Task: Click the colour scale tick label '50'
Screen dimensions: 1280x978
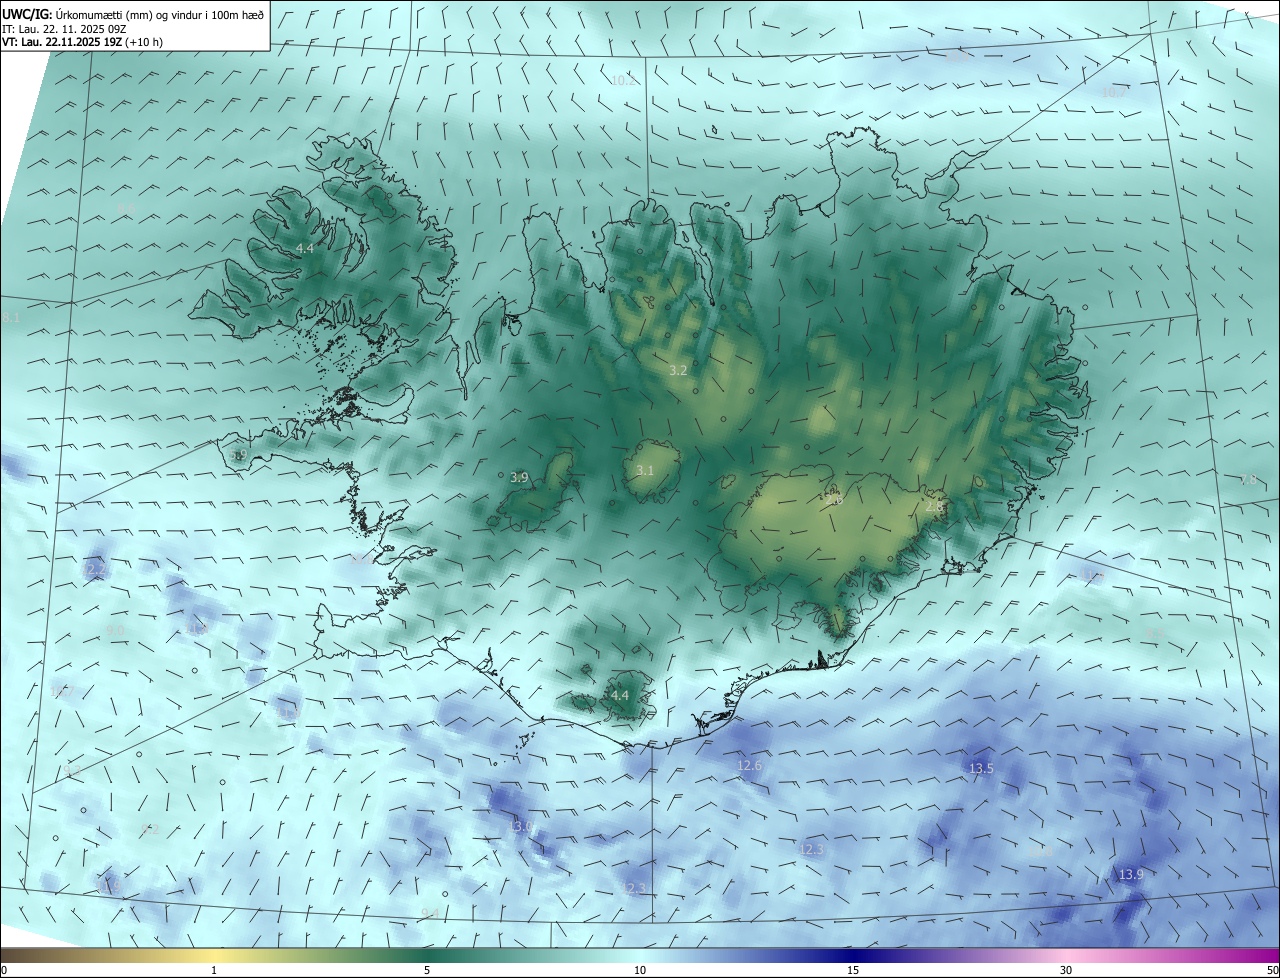Action: 1271,970
